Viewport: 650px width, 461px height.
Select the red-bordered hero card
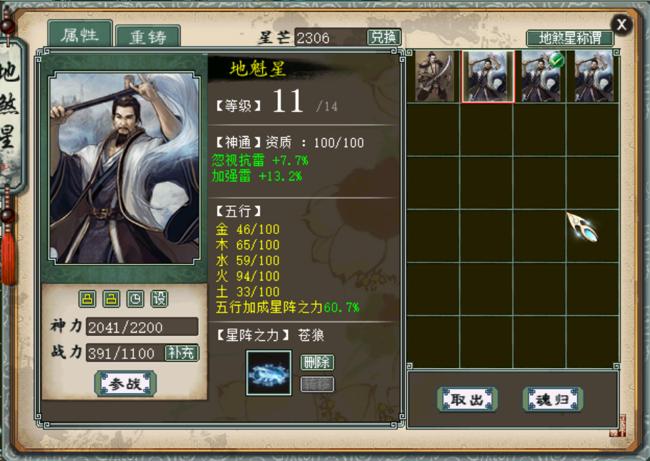[x=488, y=76]
